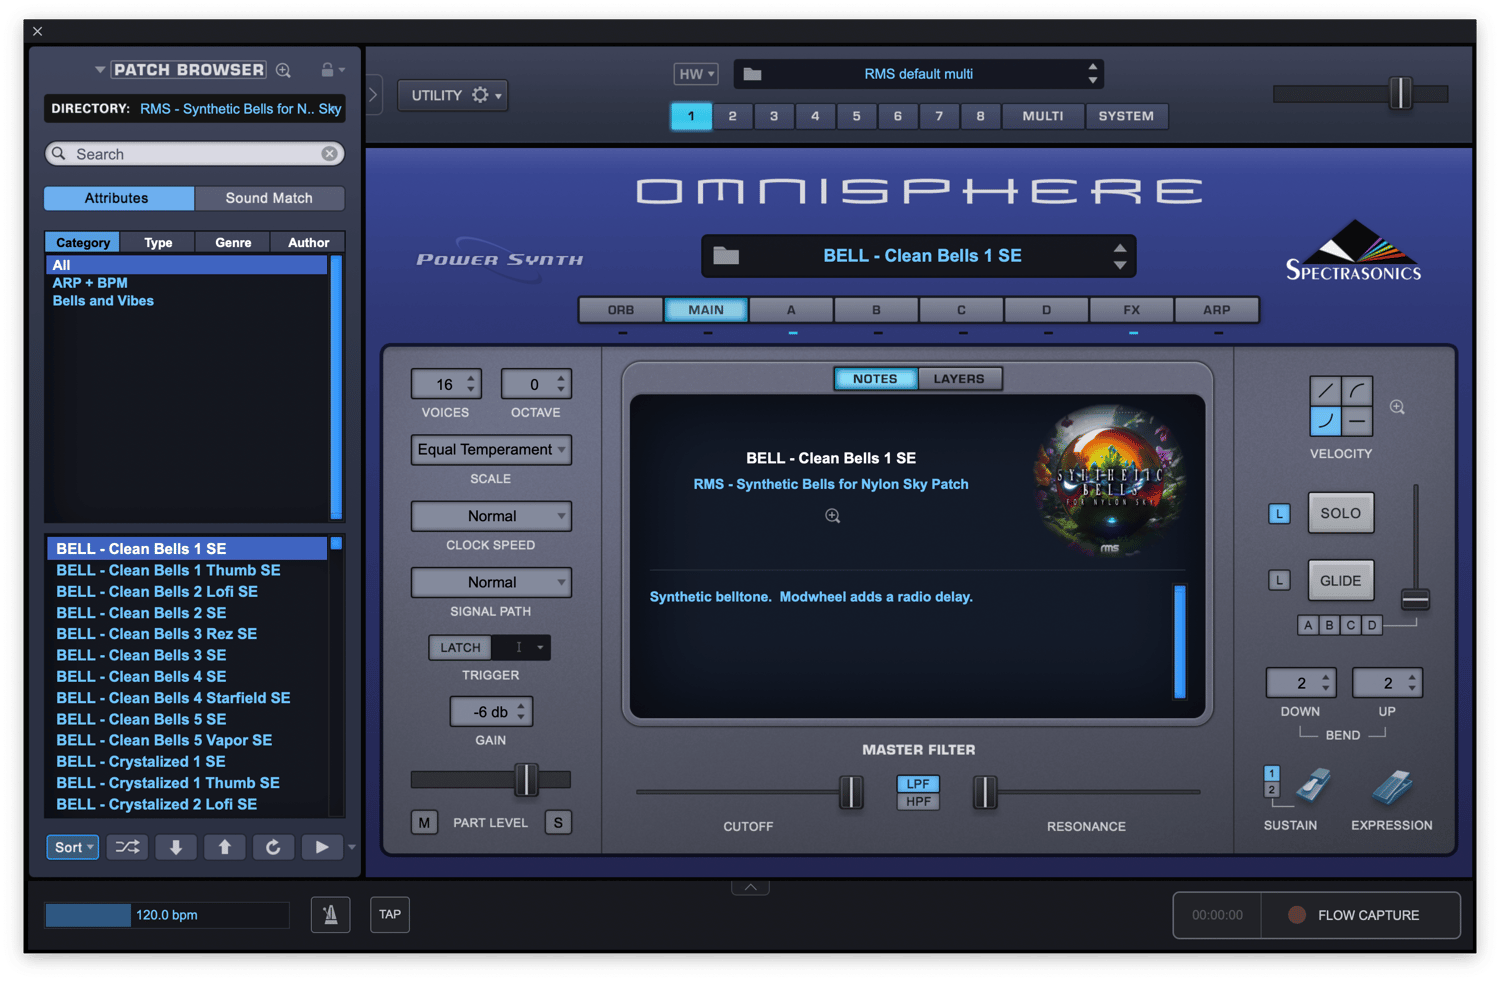Shuffle patches with the shuffle icon
This screenshot has height=981, width=1500.
pos(127,847)
